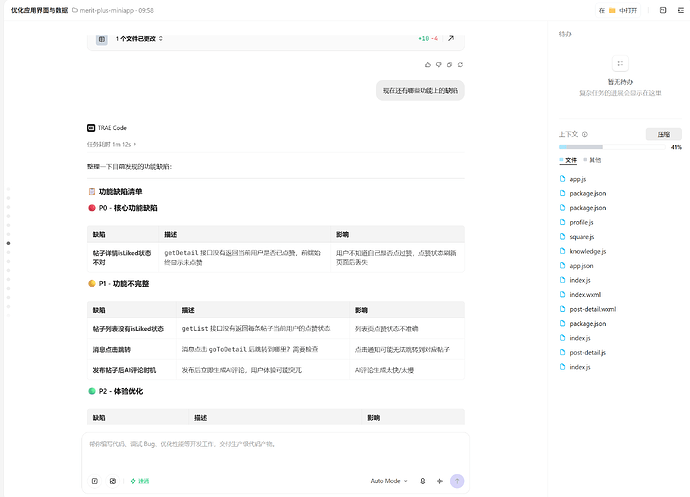The image size is (690, 497).
Task: Click the clipboard icon beside 功能缺陷清单
Action: point(92,191)
